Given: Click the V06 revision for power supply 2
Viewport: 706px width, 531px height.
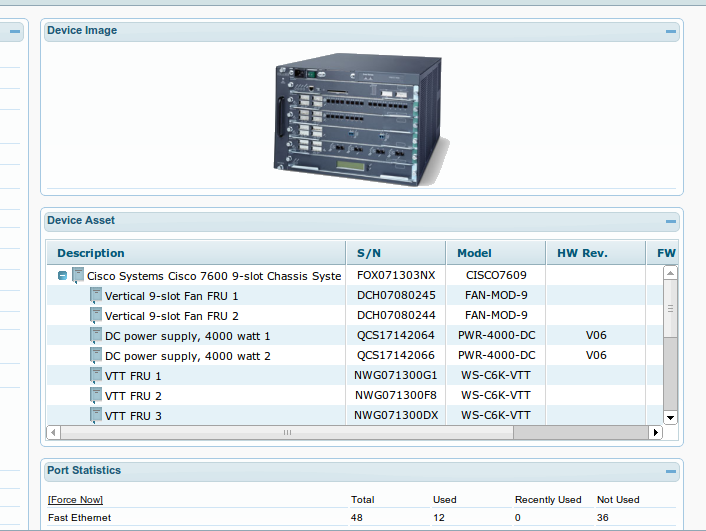Looking at the screenshot, I should click(596, 355).
